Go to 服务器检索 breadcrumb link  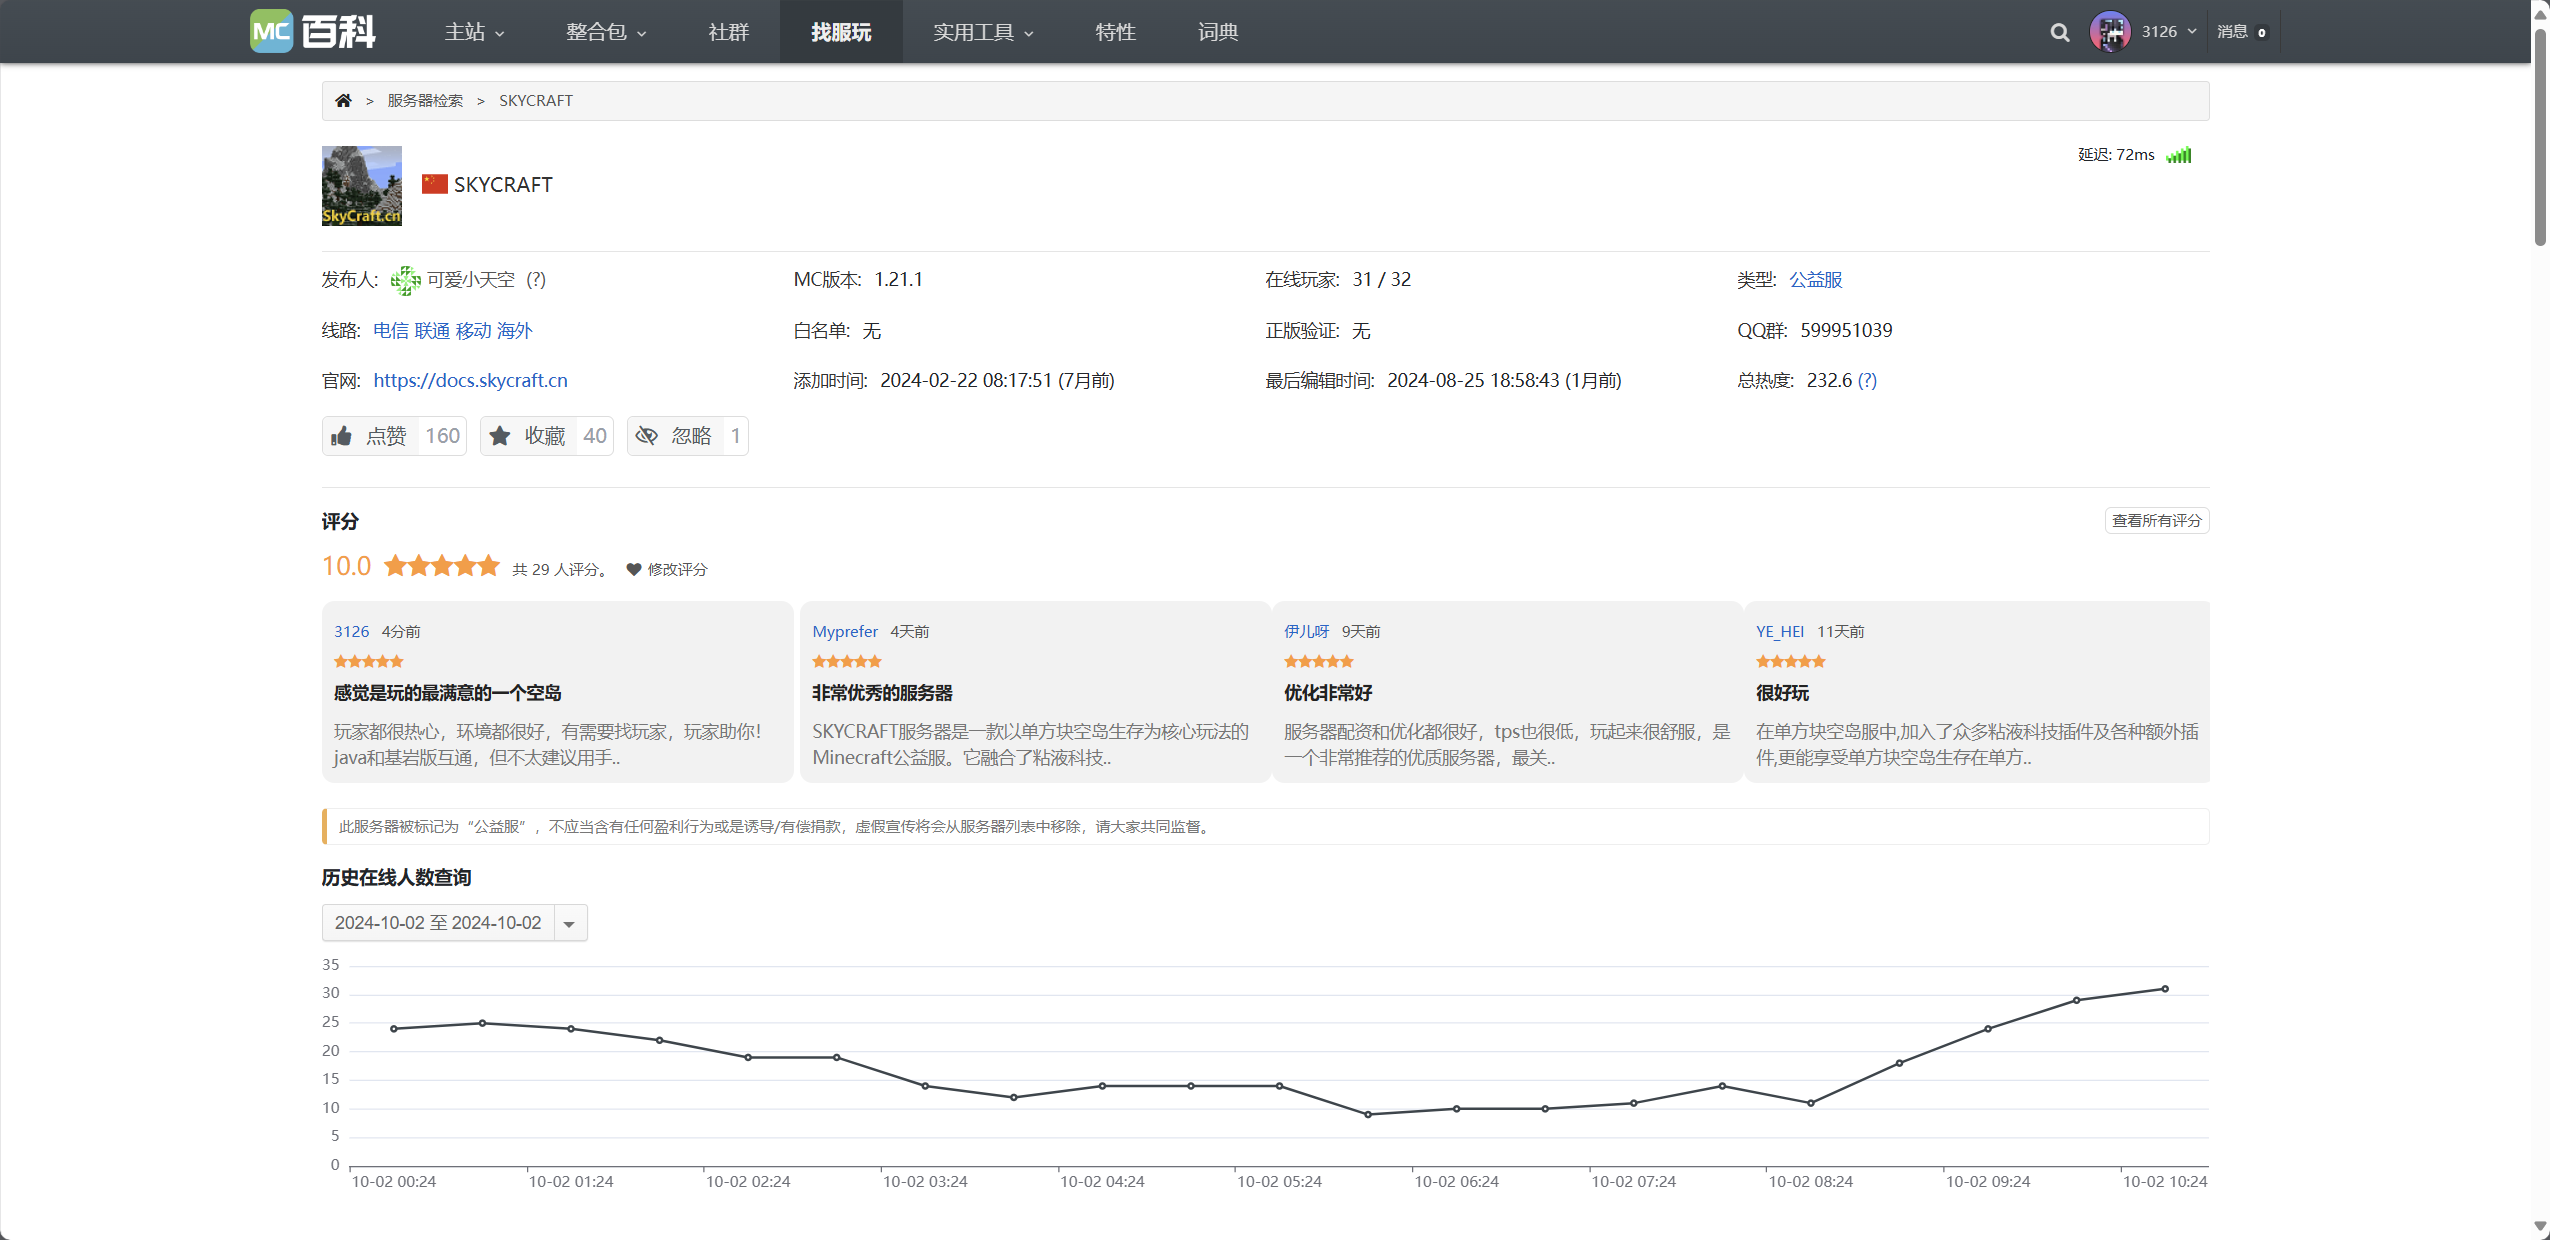coord(425,100)
